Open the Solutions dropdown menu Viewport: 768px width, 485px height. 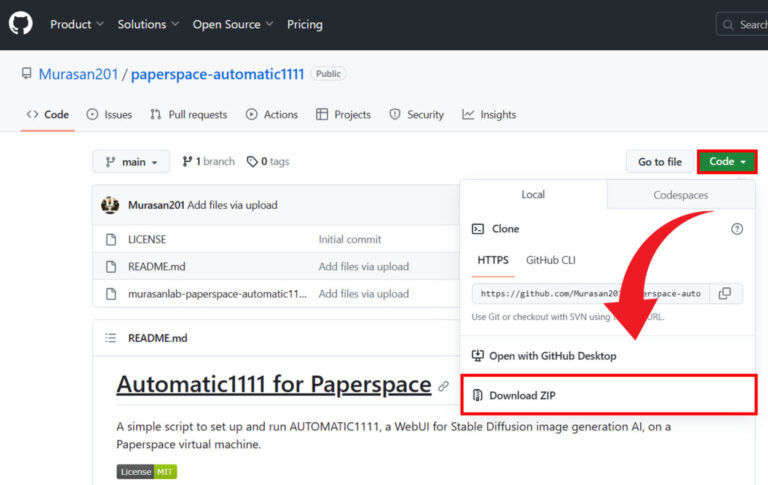(148, 24)
